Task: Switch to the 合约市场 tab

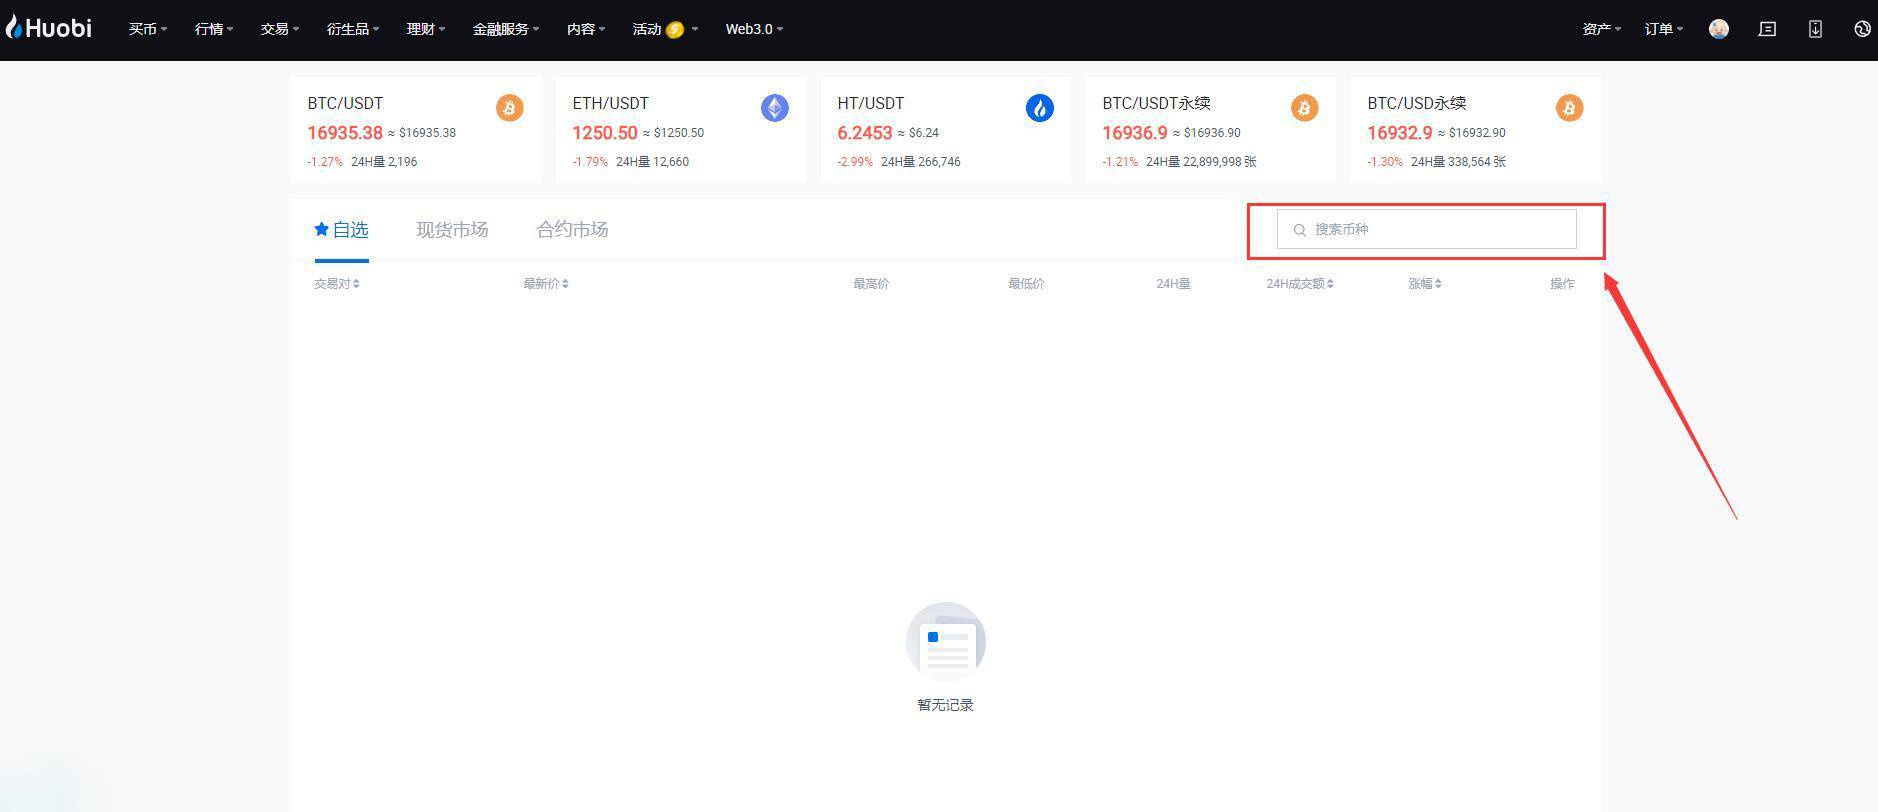Action: pyautogui.click(x=572, y=230)
